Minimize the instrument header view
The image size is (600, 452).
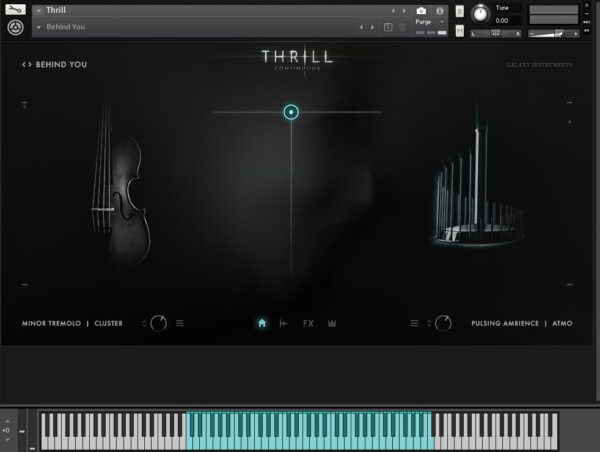point(587,14)
